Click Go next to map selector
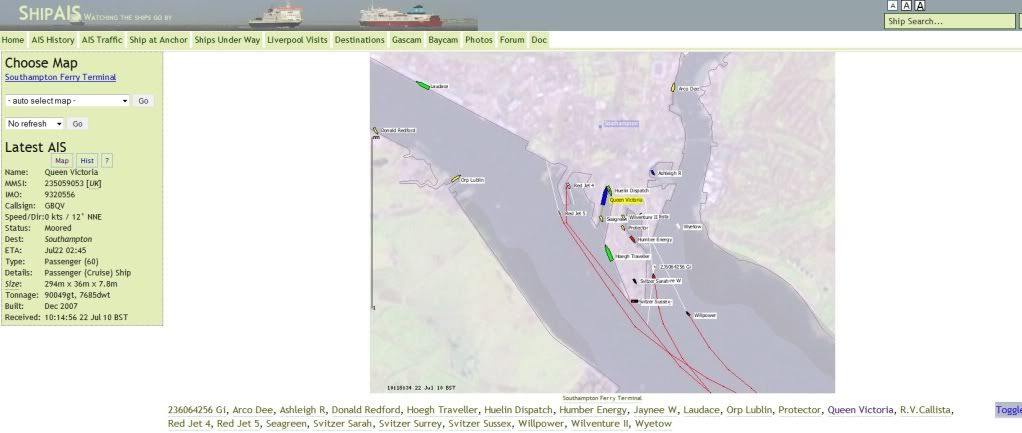 click(x=143, y=101)
